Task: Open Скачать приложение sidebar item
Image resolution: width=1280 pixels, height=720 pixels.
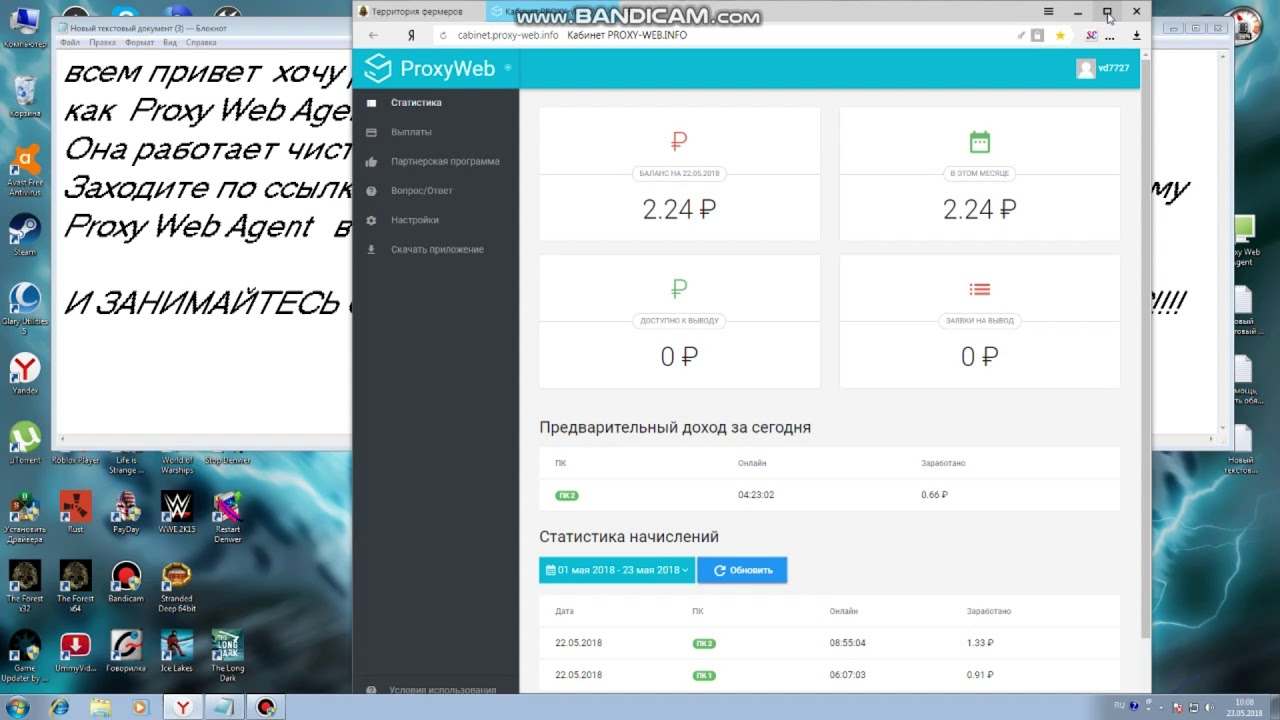Action: [437, 249]
